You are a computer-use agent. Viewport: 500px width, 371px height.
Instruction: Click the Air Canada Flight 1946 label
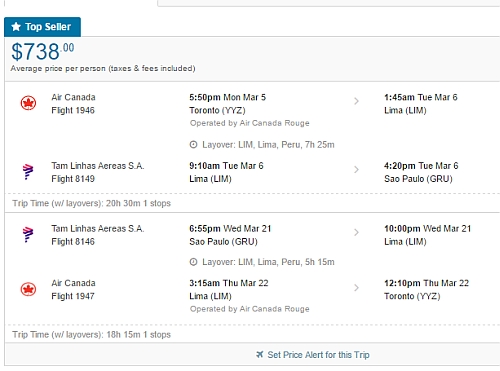(73, 104)
